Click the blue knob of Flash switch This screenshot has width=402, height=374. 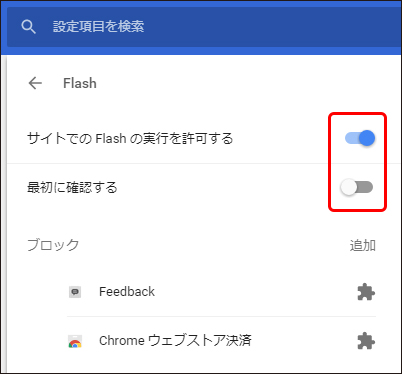[367, 138]
